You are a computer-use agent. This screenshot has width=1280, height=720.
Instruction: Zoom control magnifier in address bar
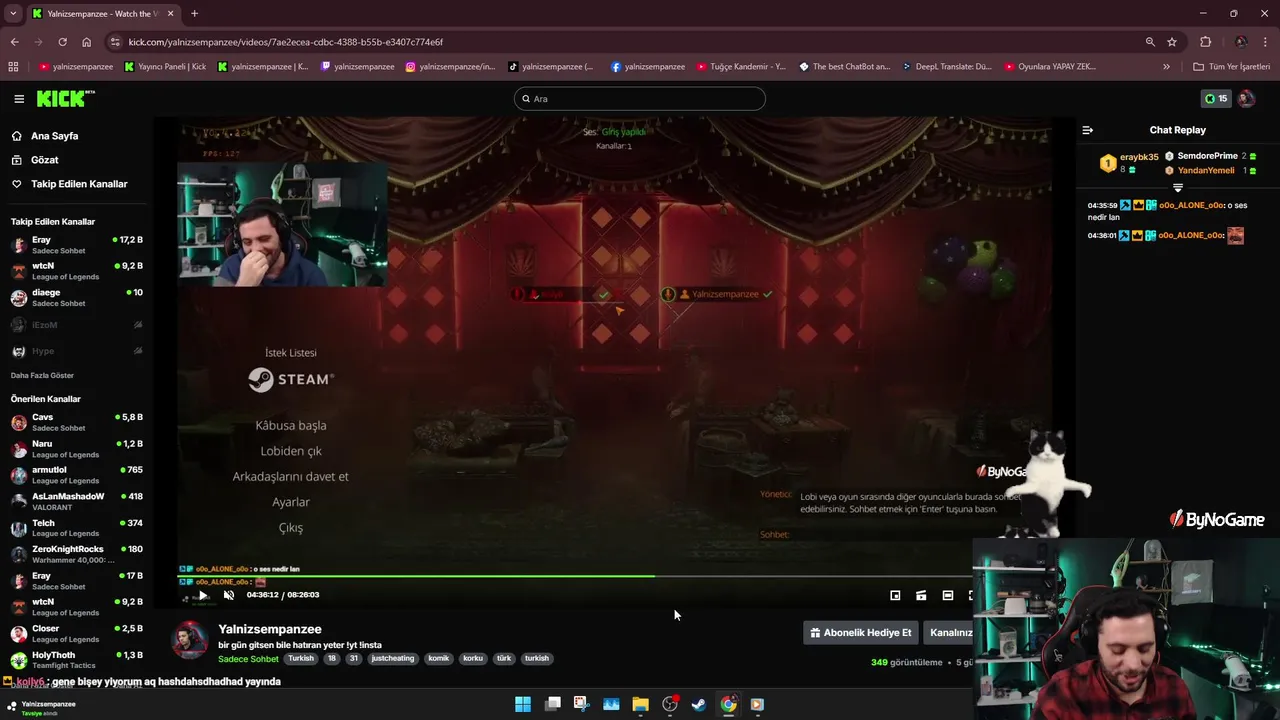coord(1150,42)
